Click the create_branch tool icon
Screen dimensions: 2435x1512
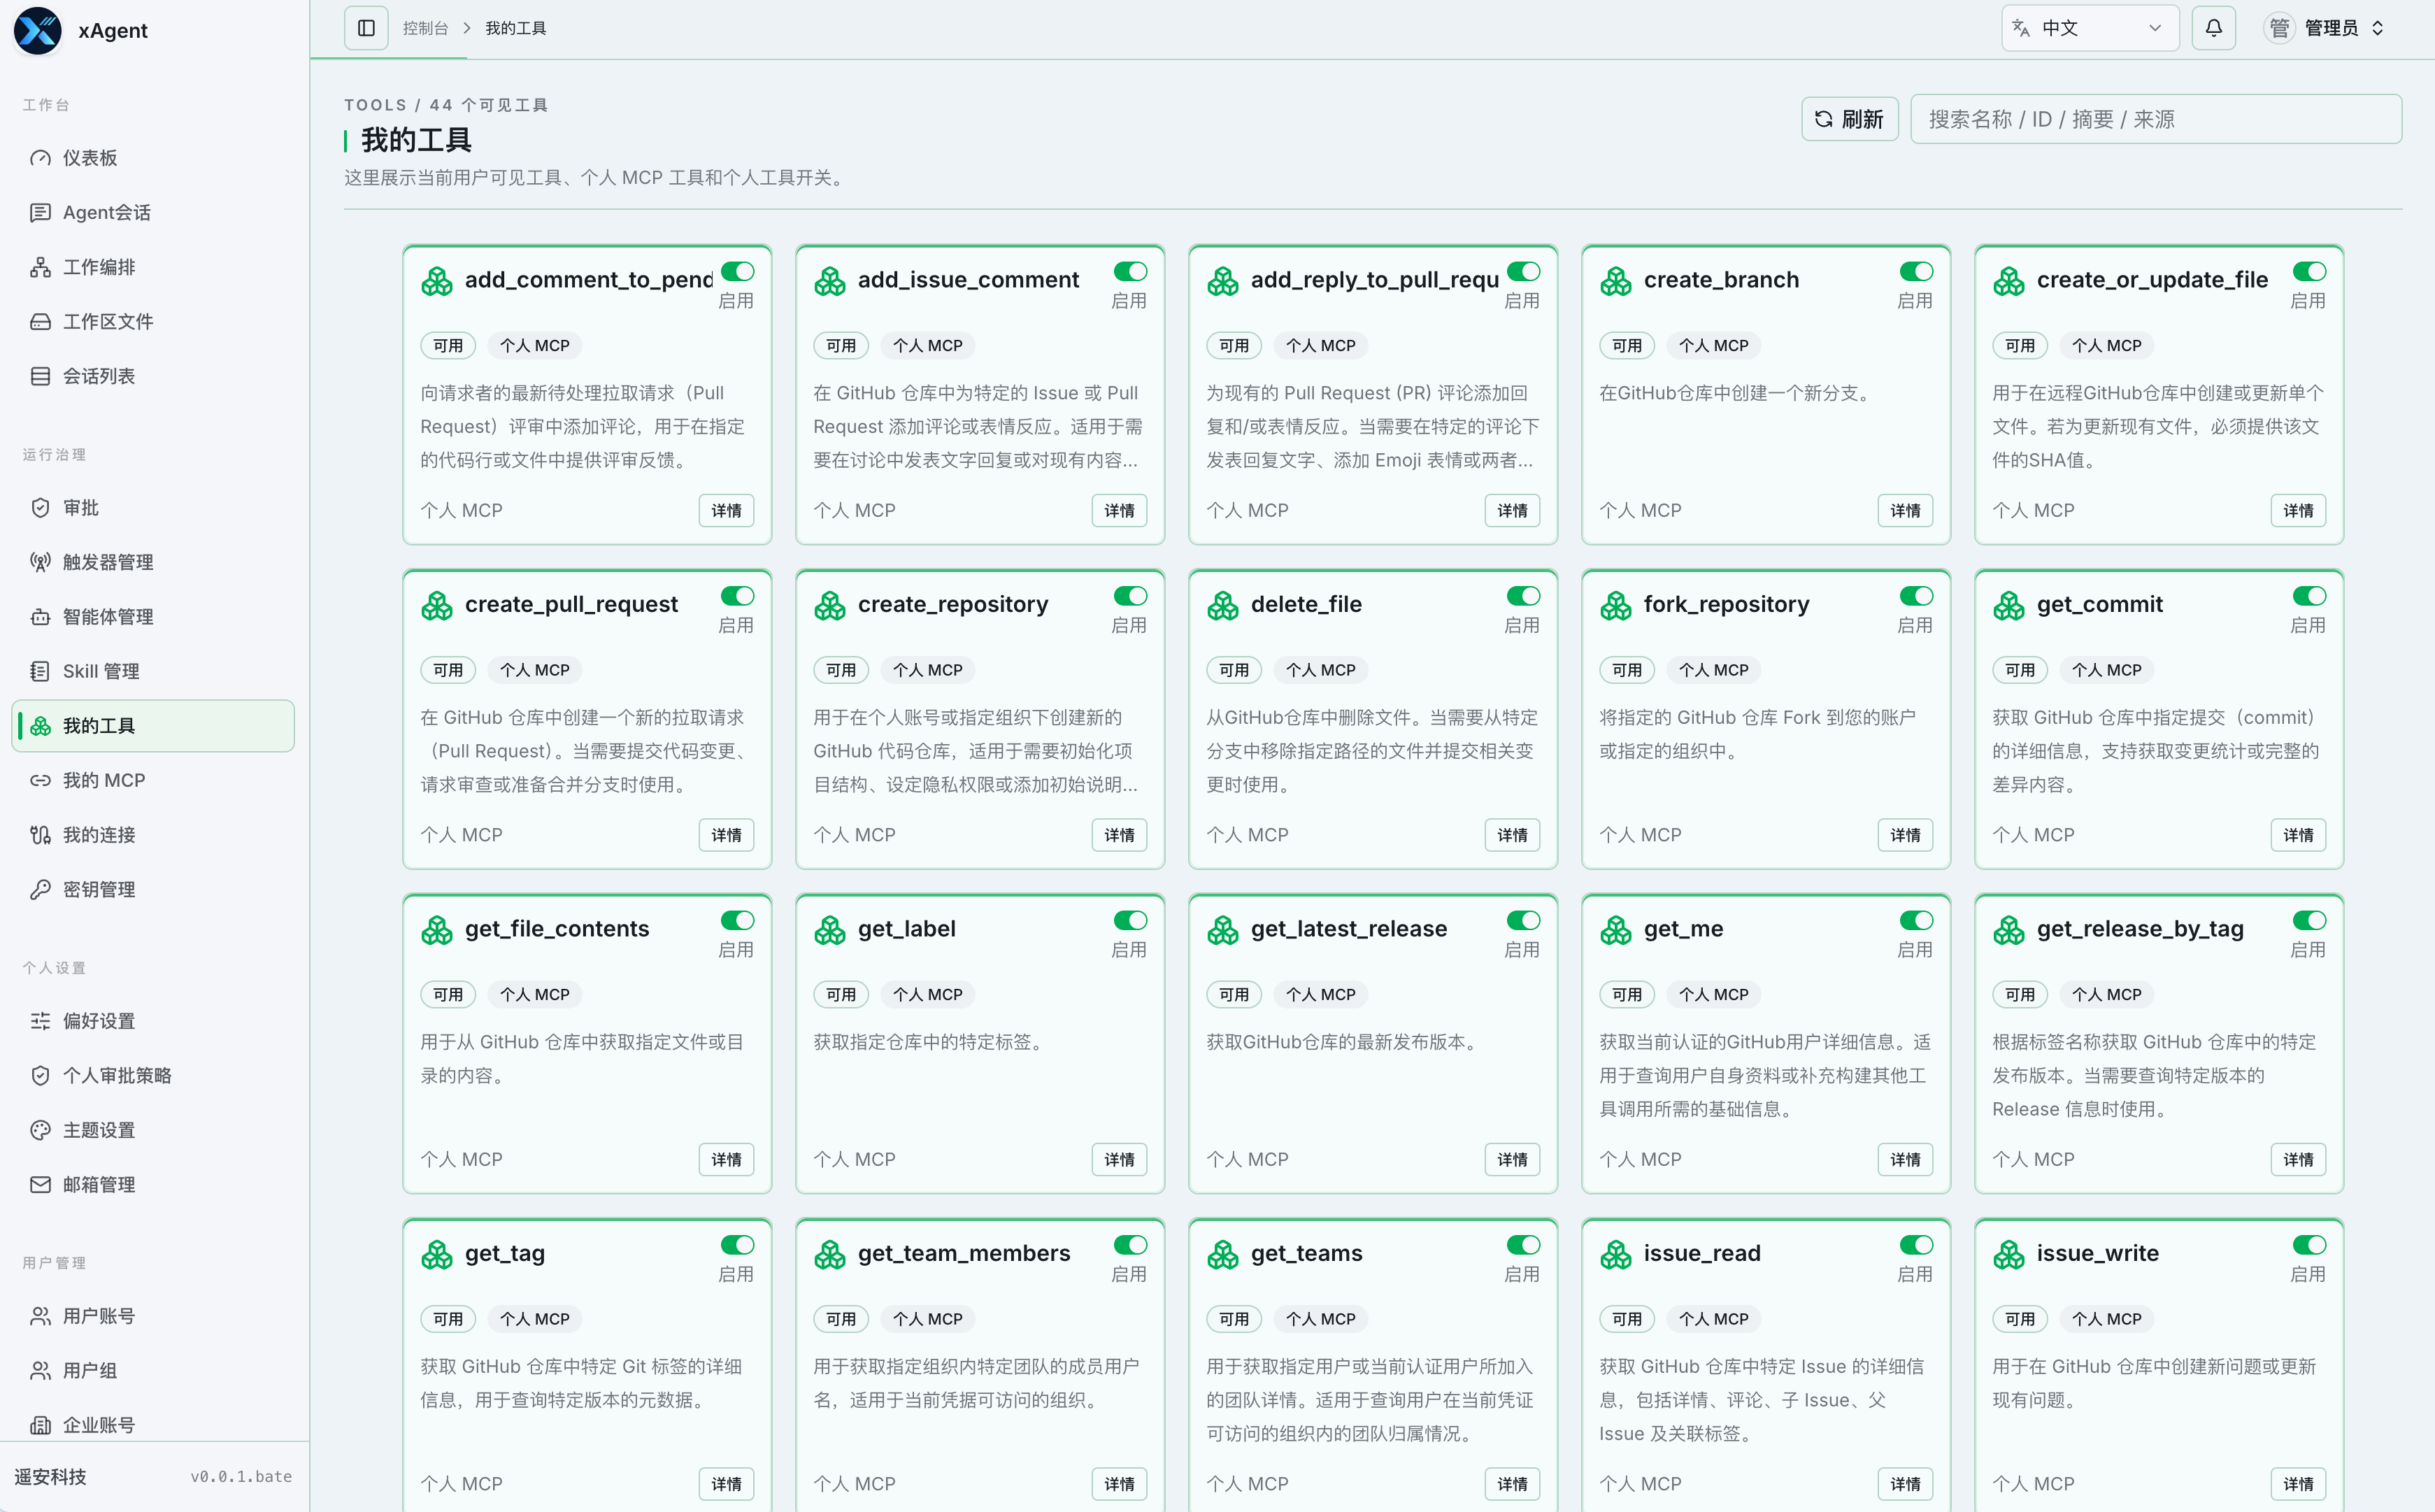pyautogui.click(x=1615, y=281)
